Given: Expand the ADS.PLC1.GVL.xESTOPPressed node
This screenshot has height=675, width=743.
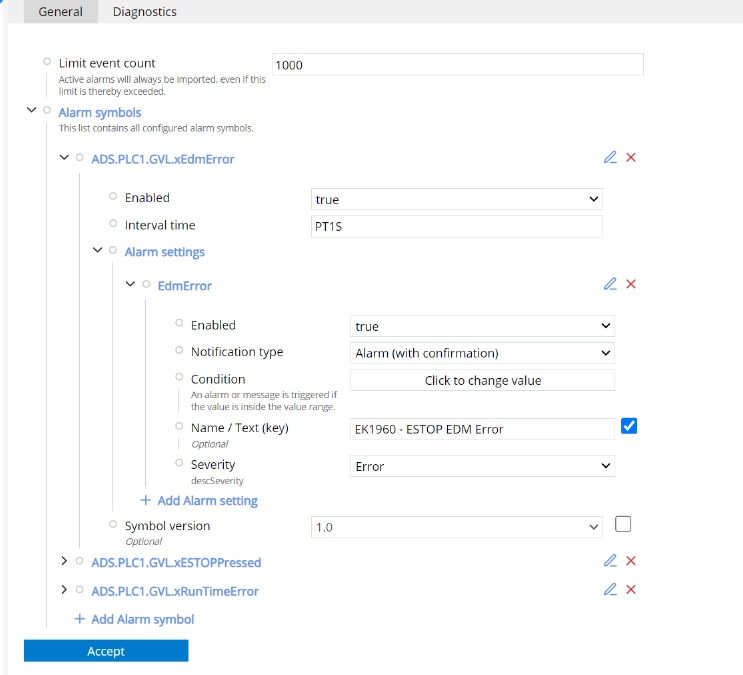Looking at the screenshot, I should tap(64, 561).
